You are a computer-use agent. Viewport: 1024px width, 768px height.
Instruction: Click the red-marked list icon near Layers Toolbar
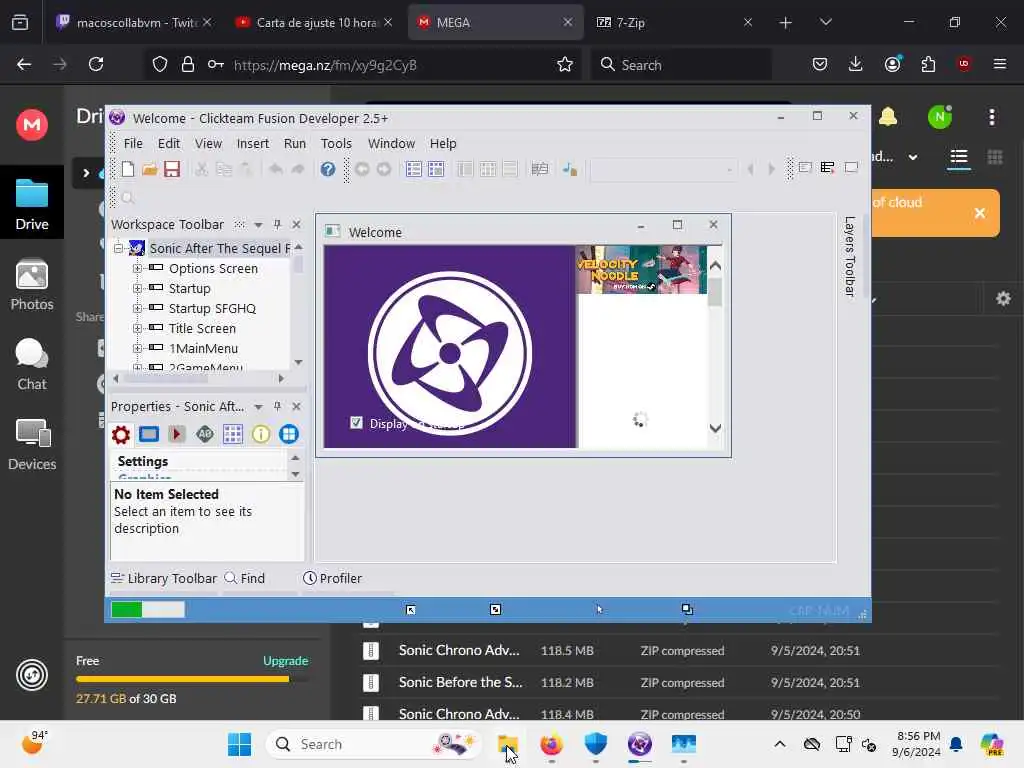click(827, 168)
